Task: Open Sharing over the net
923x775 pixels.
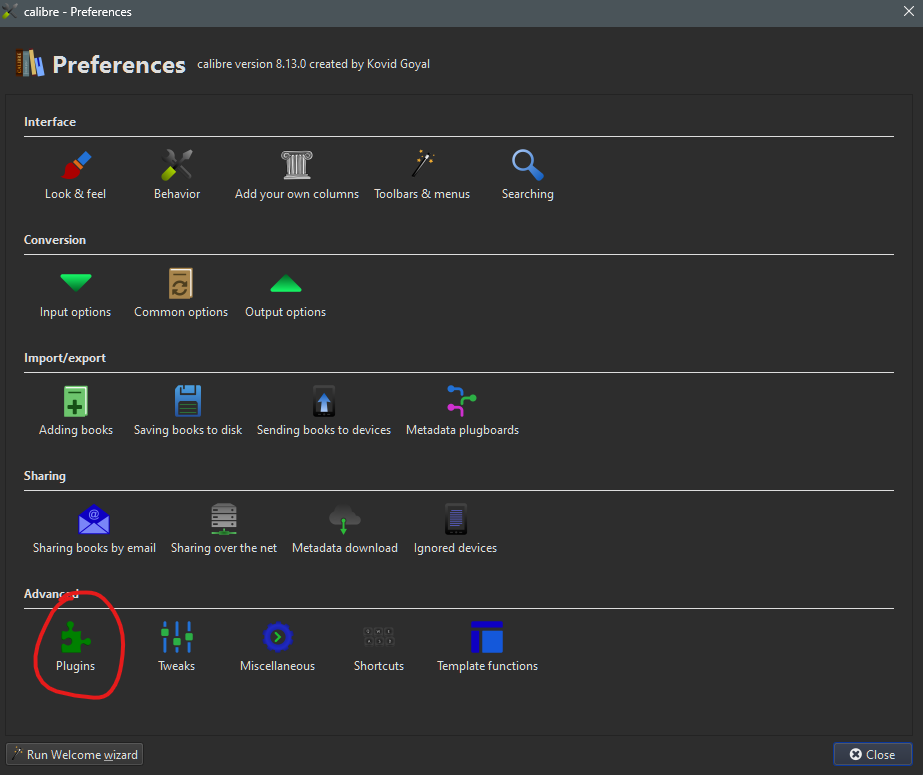Action: point(223,528)
